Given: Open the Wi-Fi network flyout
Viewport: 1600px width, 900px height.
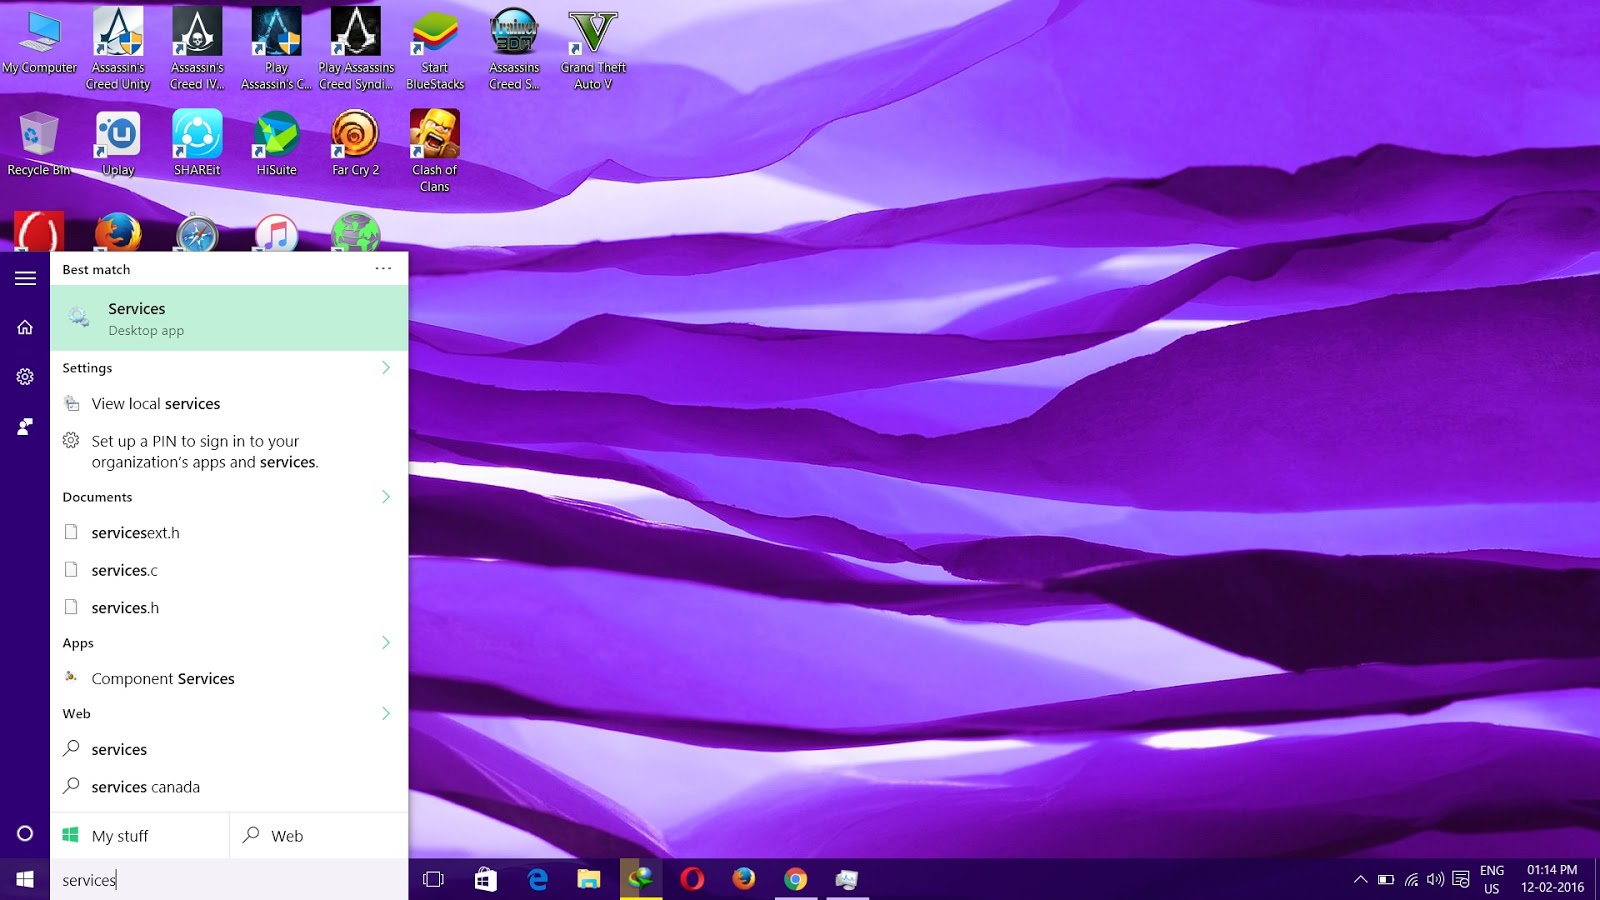Looking at the screenshot, I should tap(1411, 880).
